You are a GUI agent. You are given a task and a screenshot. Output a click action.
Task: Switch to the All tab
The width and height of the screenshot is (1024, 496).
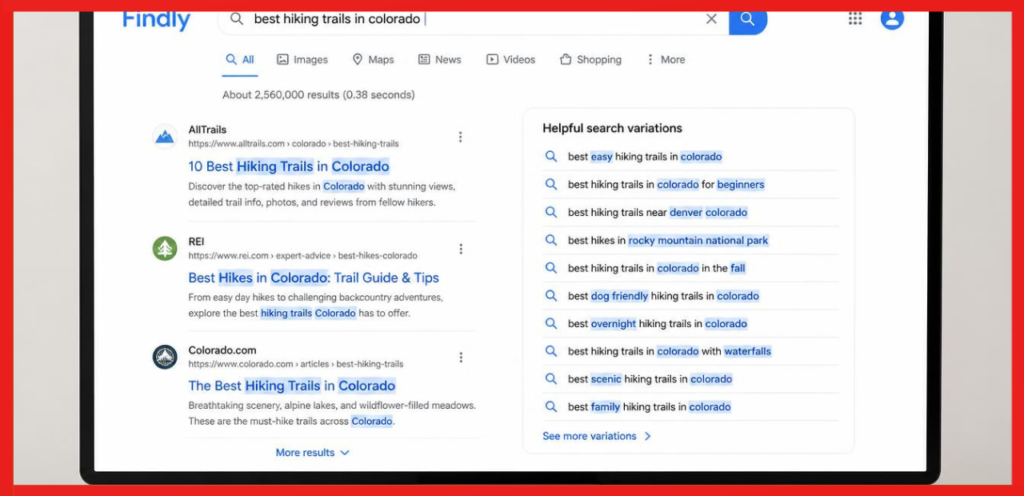(240, 59)
